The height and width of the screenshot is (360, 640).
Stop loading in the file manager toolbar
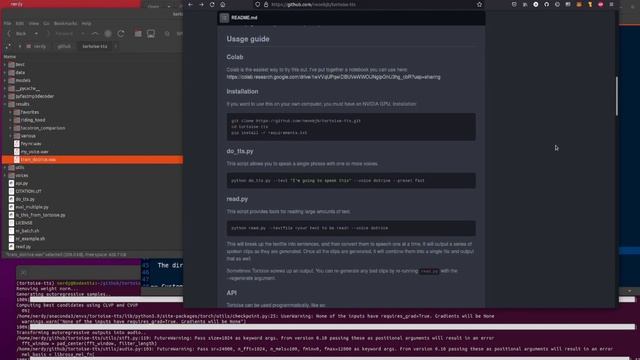pos(108,34)
